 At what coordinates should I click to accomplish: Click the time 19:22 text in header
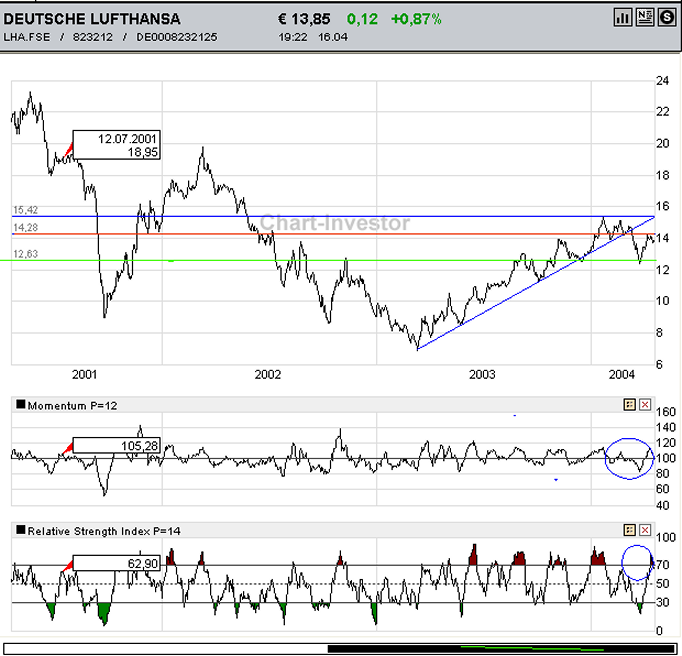(292, 37)
